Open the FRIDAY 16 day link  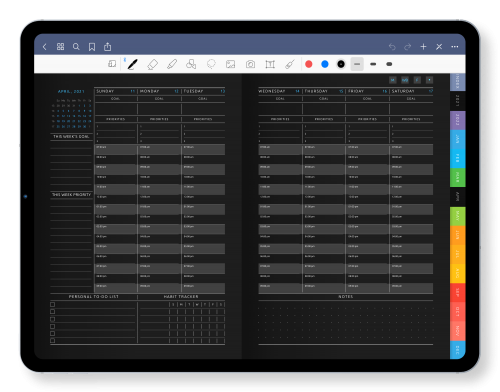(x=367, y=91)
